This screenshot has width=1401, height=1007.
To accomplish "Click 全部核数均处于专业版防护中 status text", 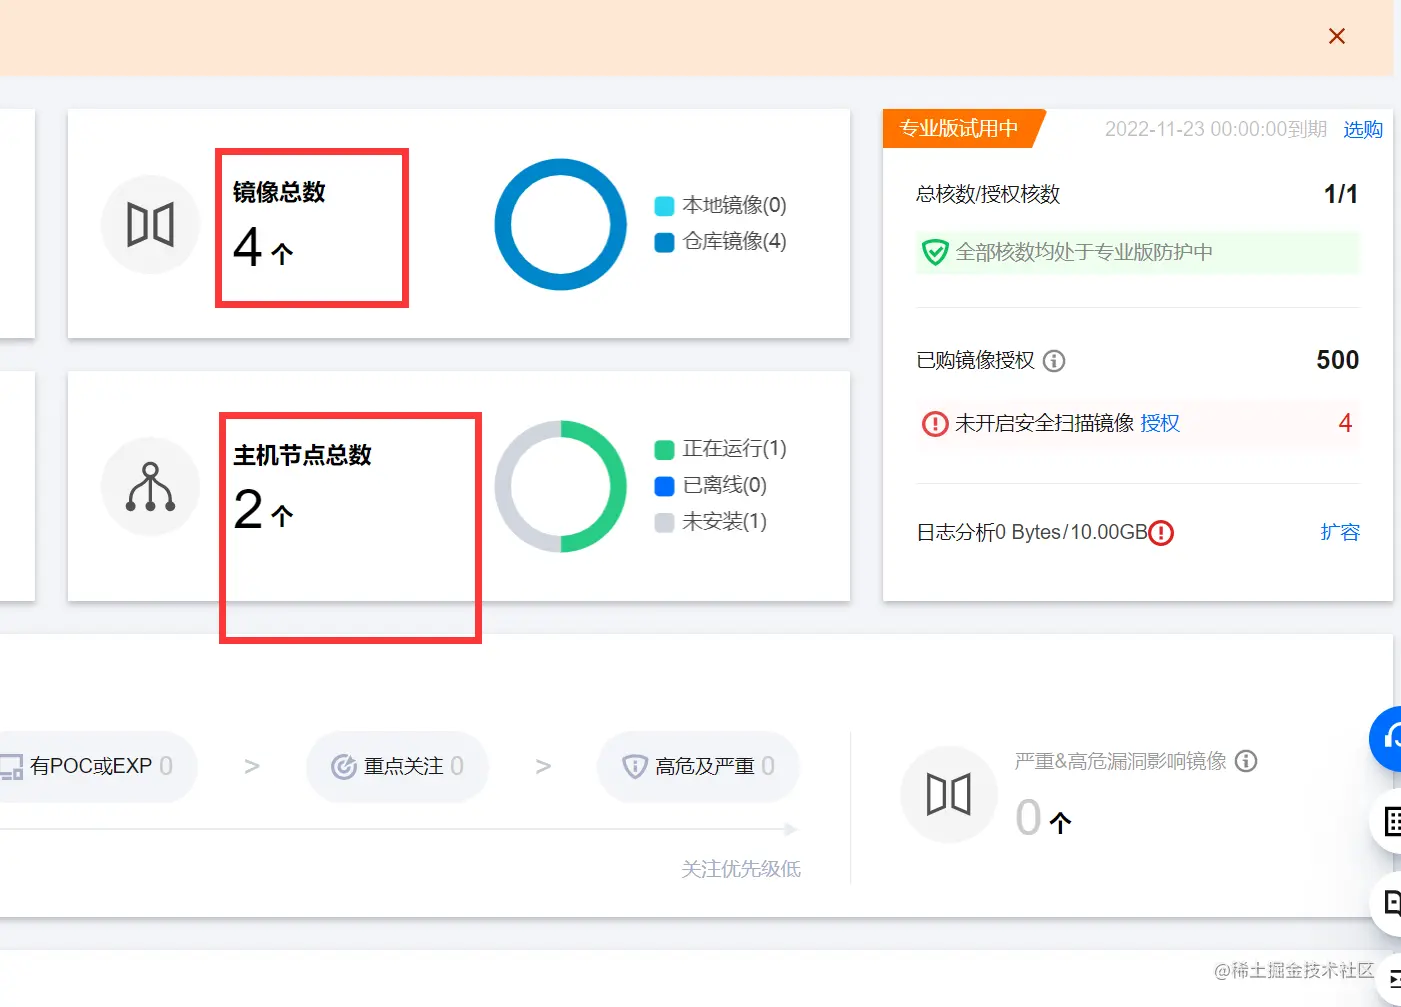I will coord(1084,252).
